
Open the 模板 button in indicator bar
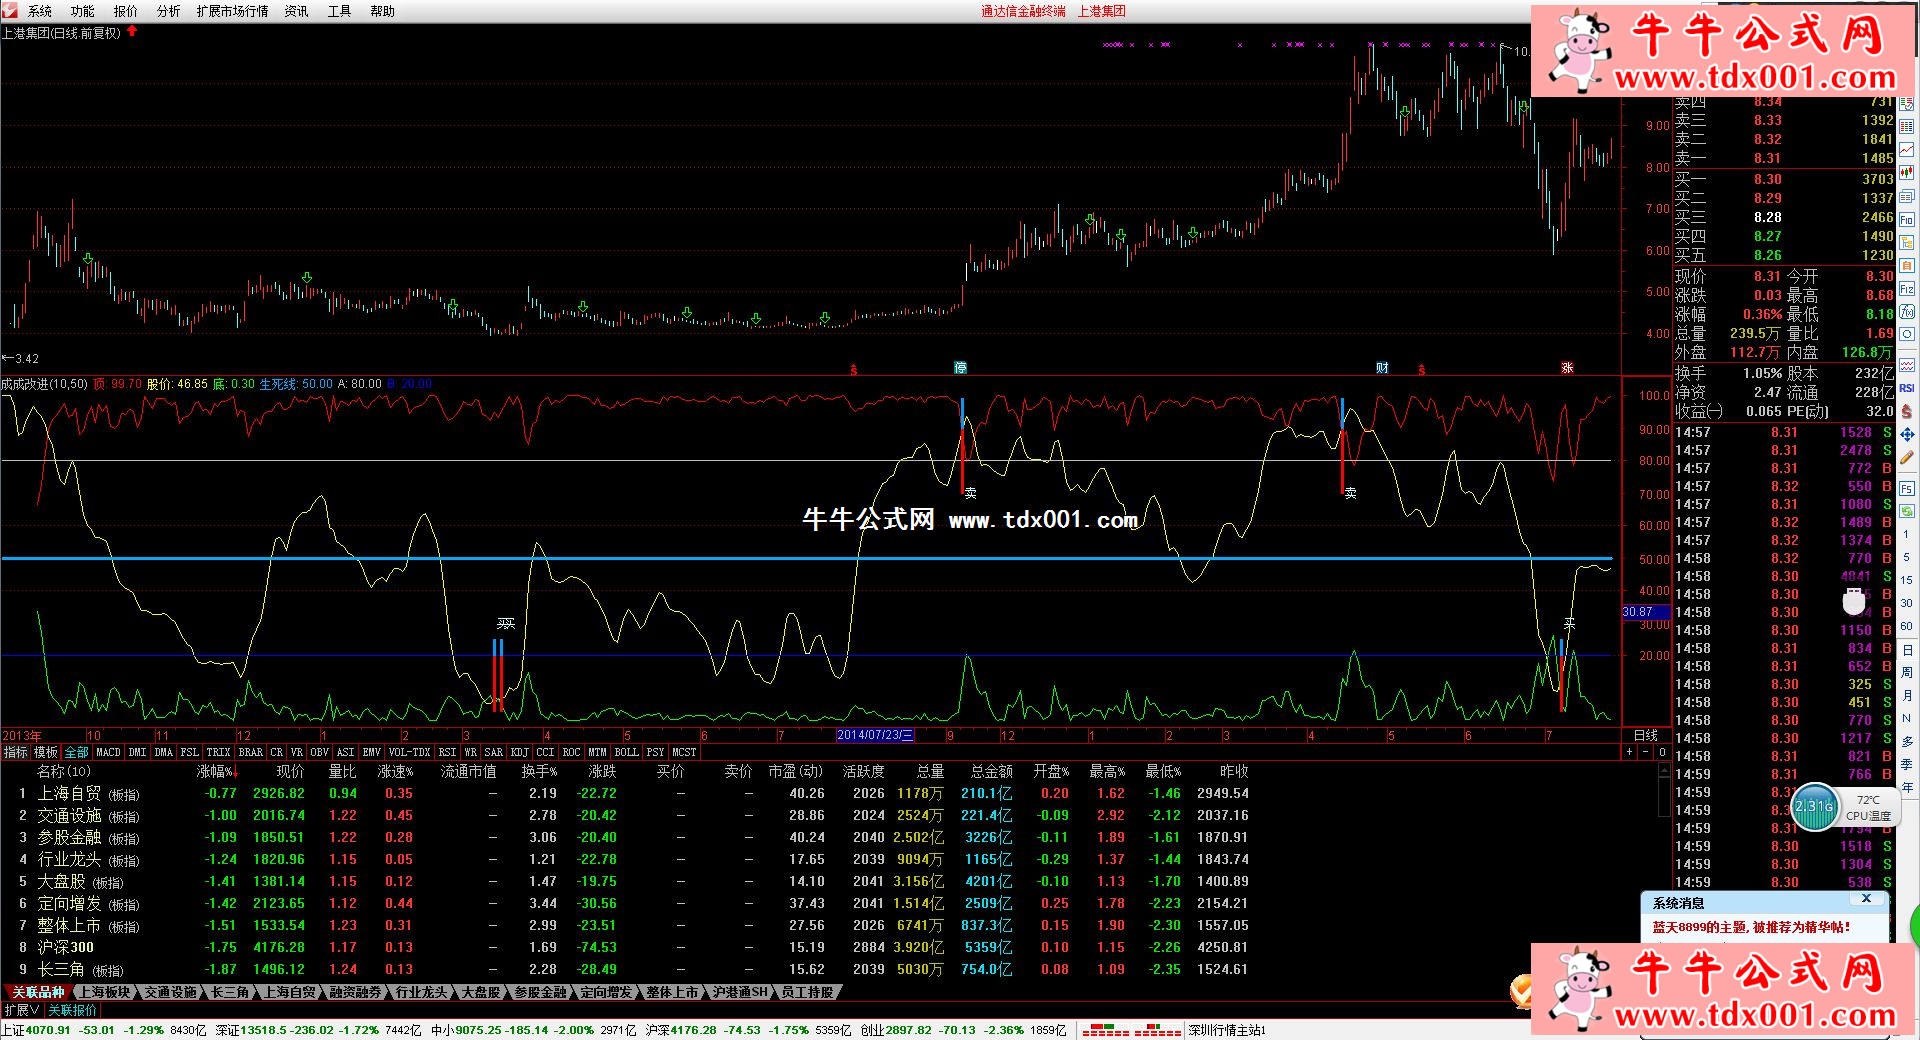click(x=46, y=752)
